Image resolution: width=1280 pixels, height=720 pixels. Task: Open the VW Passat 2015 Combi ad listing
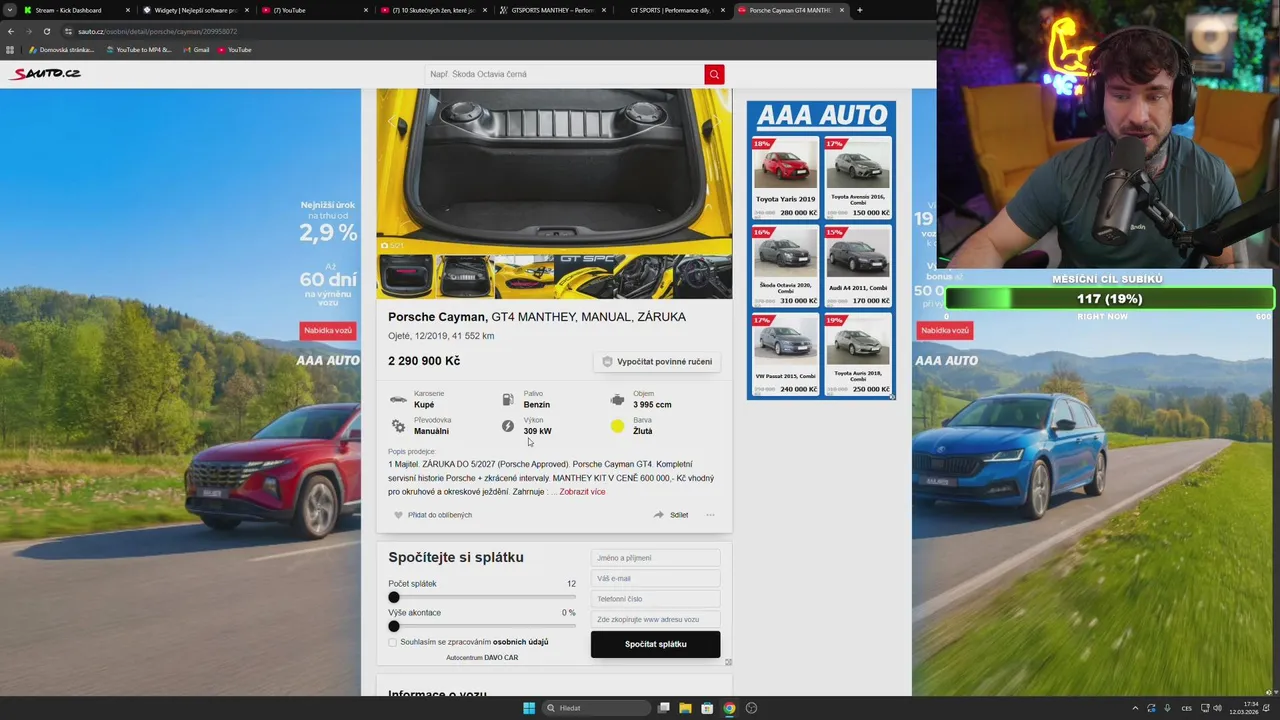click(x=785, y=354)
